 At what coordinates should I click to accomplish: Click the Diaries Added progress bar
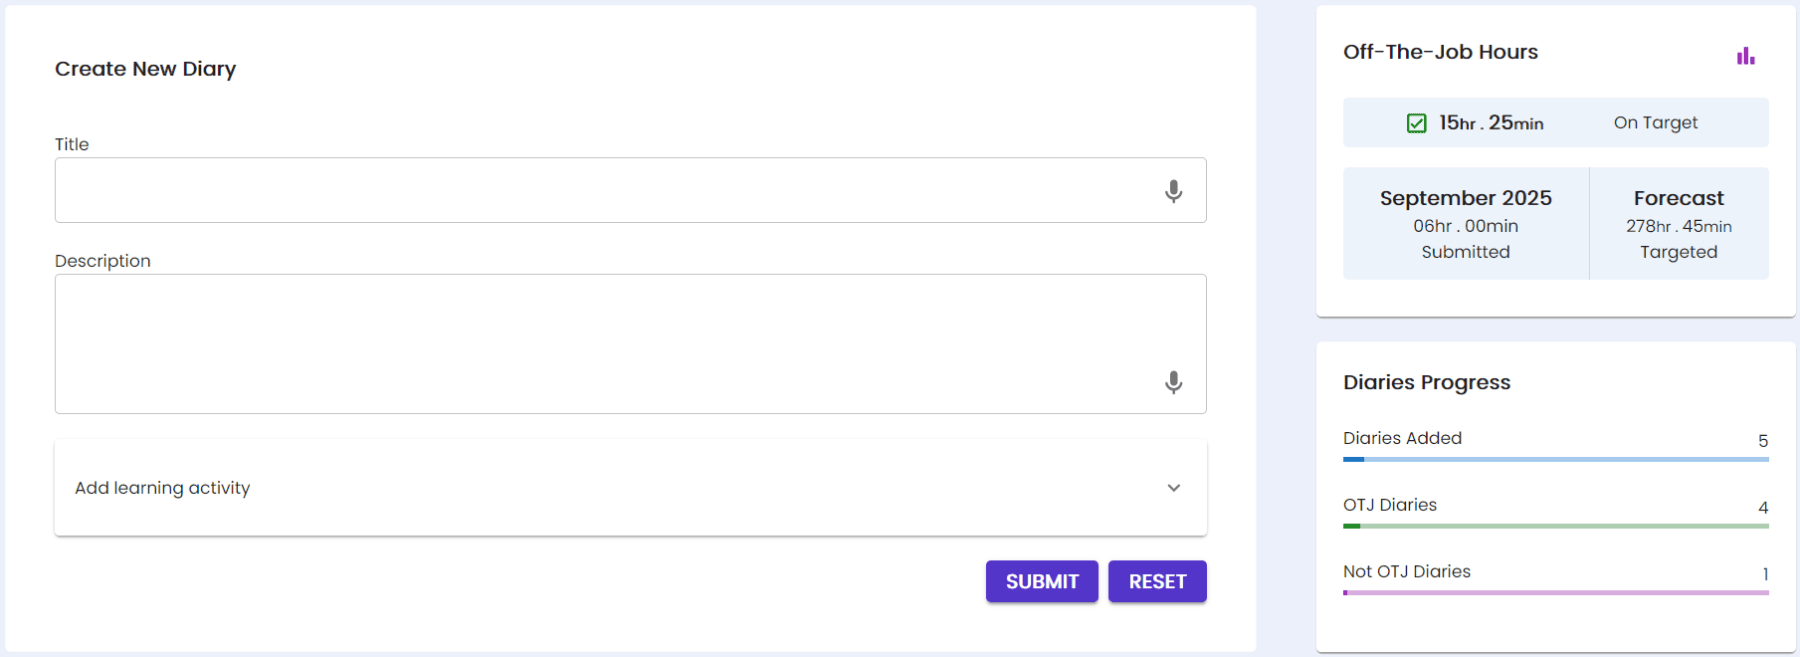[x=1555, y=459]
